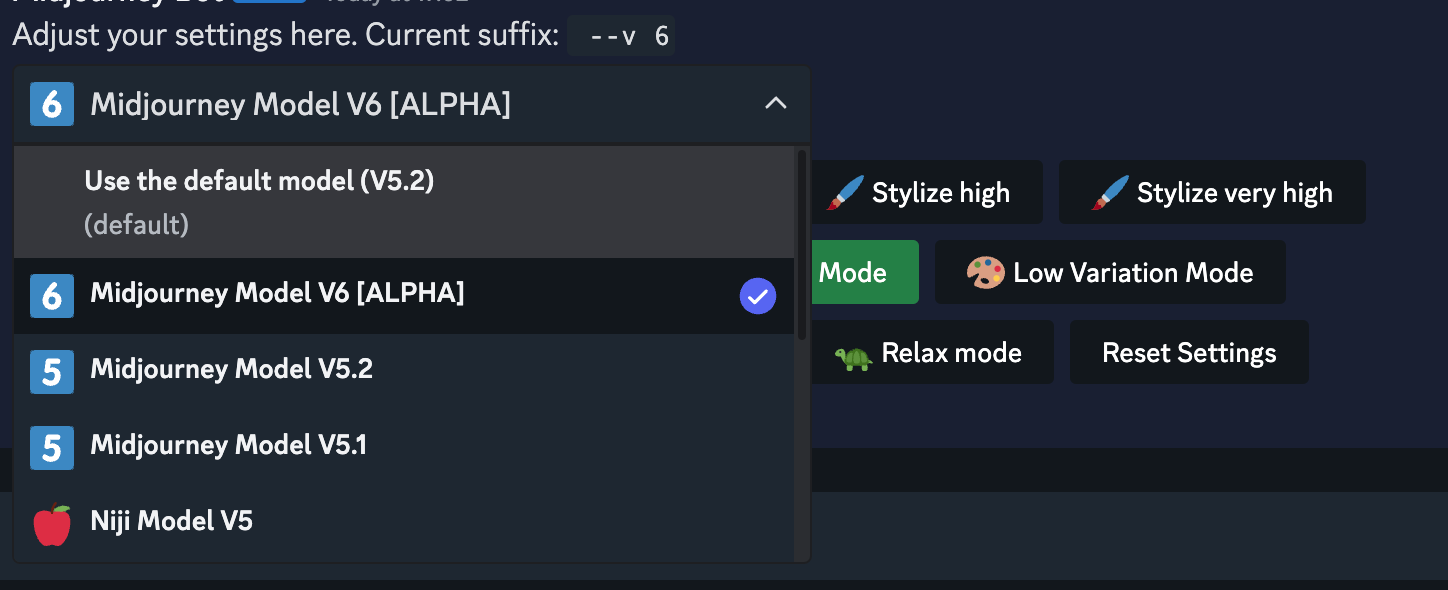Click the paintbrush icon on Stylize very high

point(1111,193)
